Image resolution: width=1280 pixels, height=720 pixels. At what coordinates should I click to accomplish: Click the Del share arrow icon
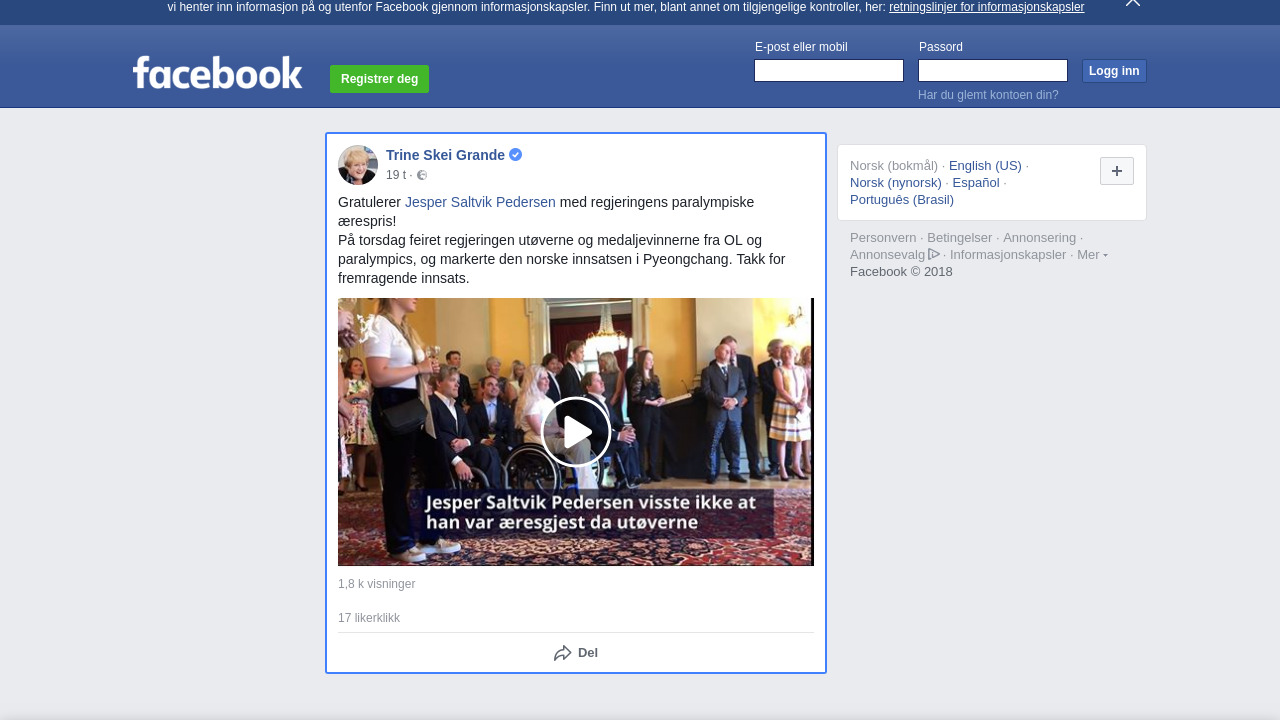[x=563, y=653]
